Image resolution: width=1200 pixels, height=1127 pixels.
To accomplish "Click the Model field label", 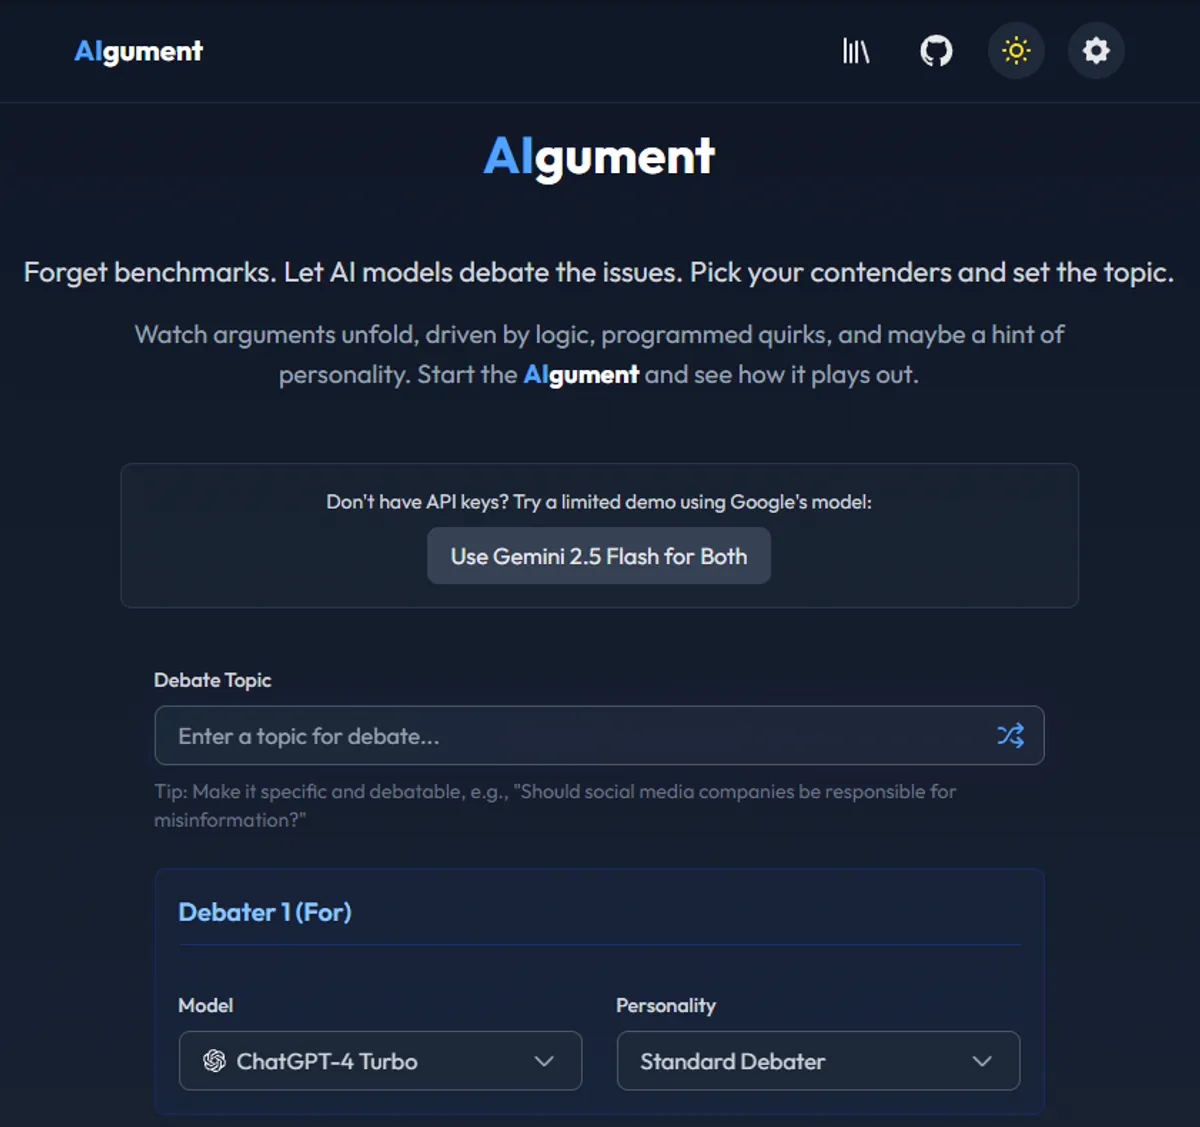I will (x=205, y=1005).
